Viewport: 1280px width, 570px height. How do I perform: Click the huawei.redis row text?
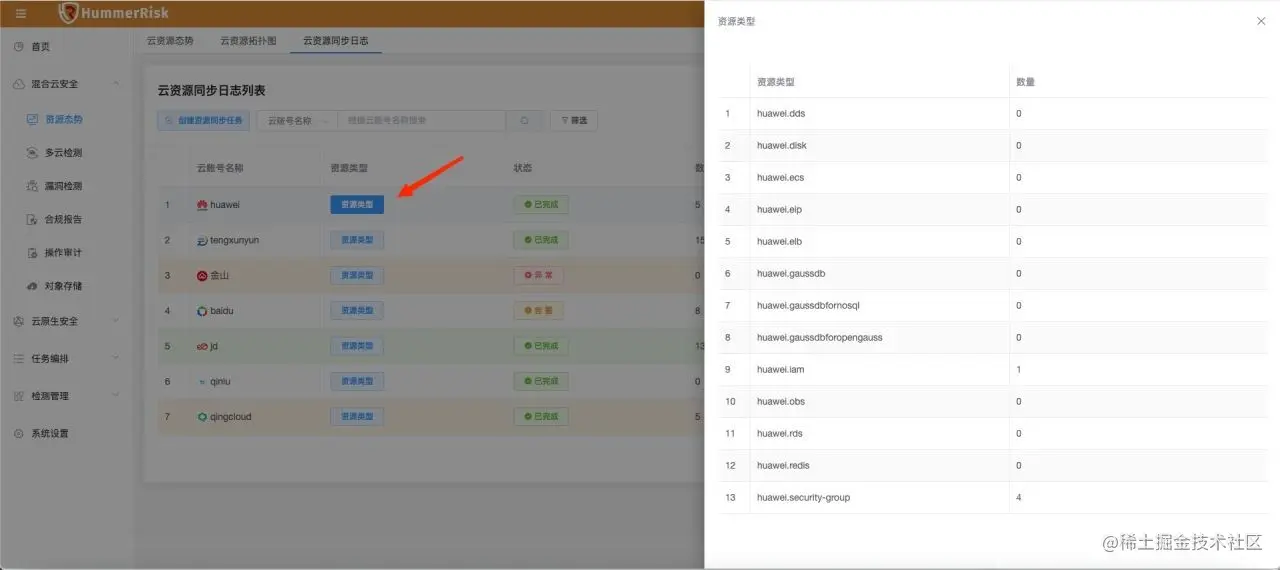pos(784,465)
